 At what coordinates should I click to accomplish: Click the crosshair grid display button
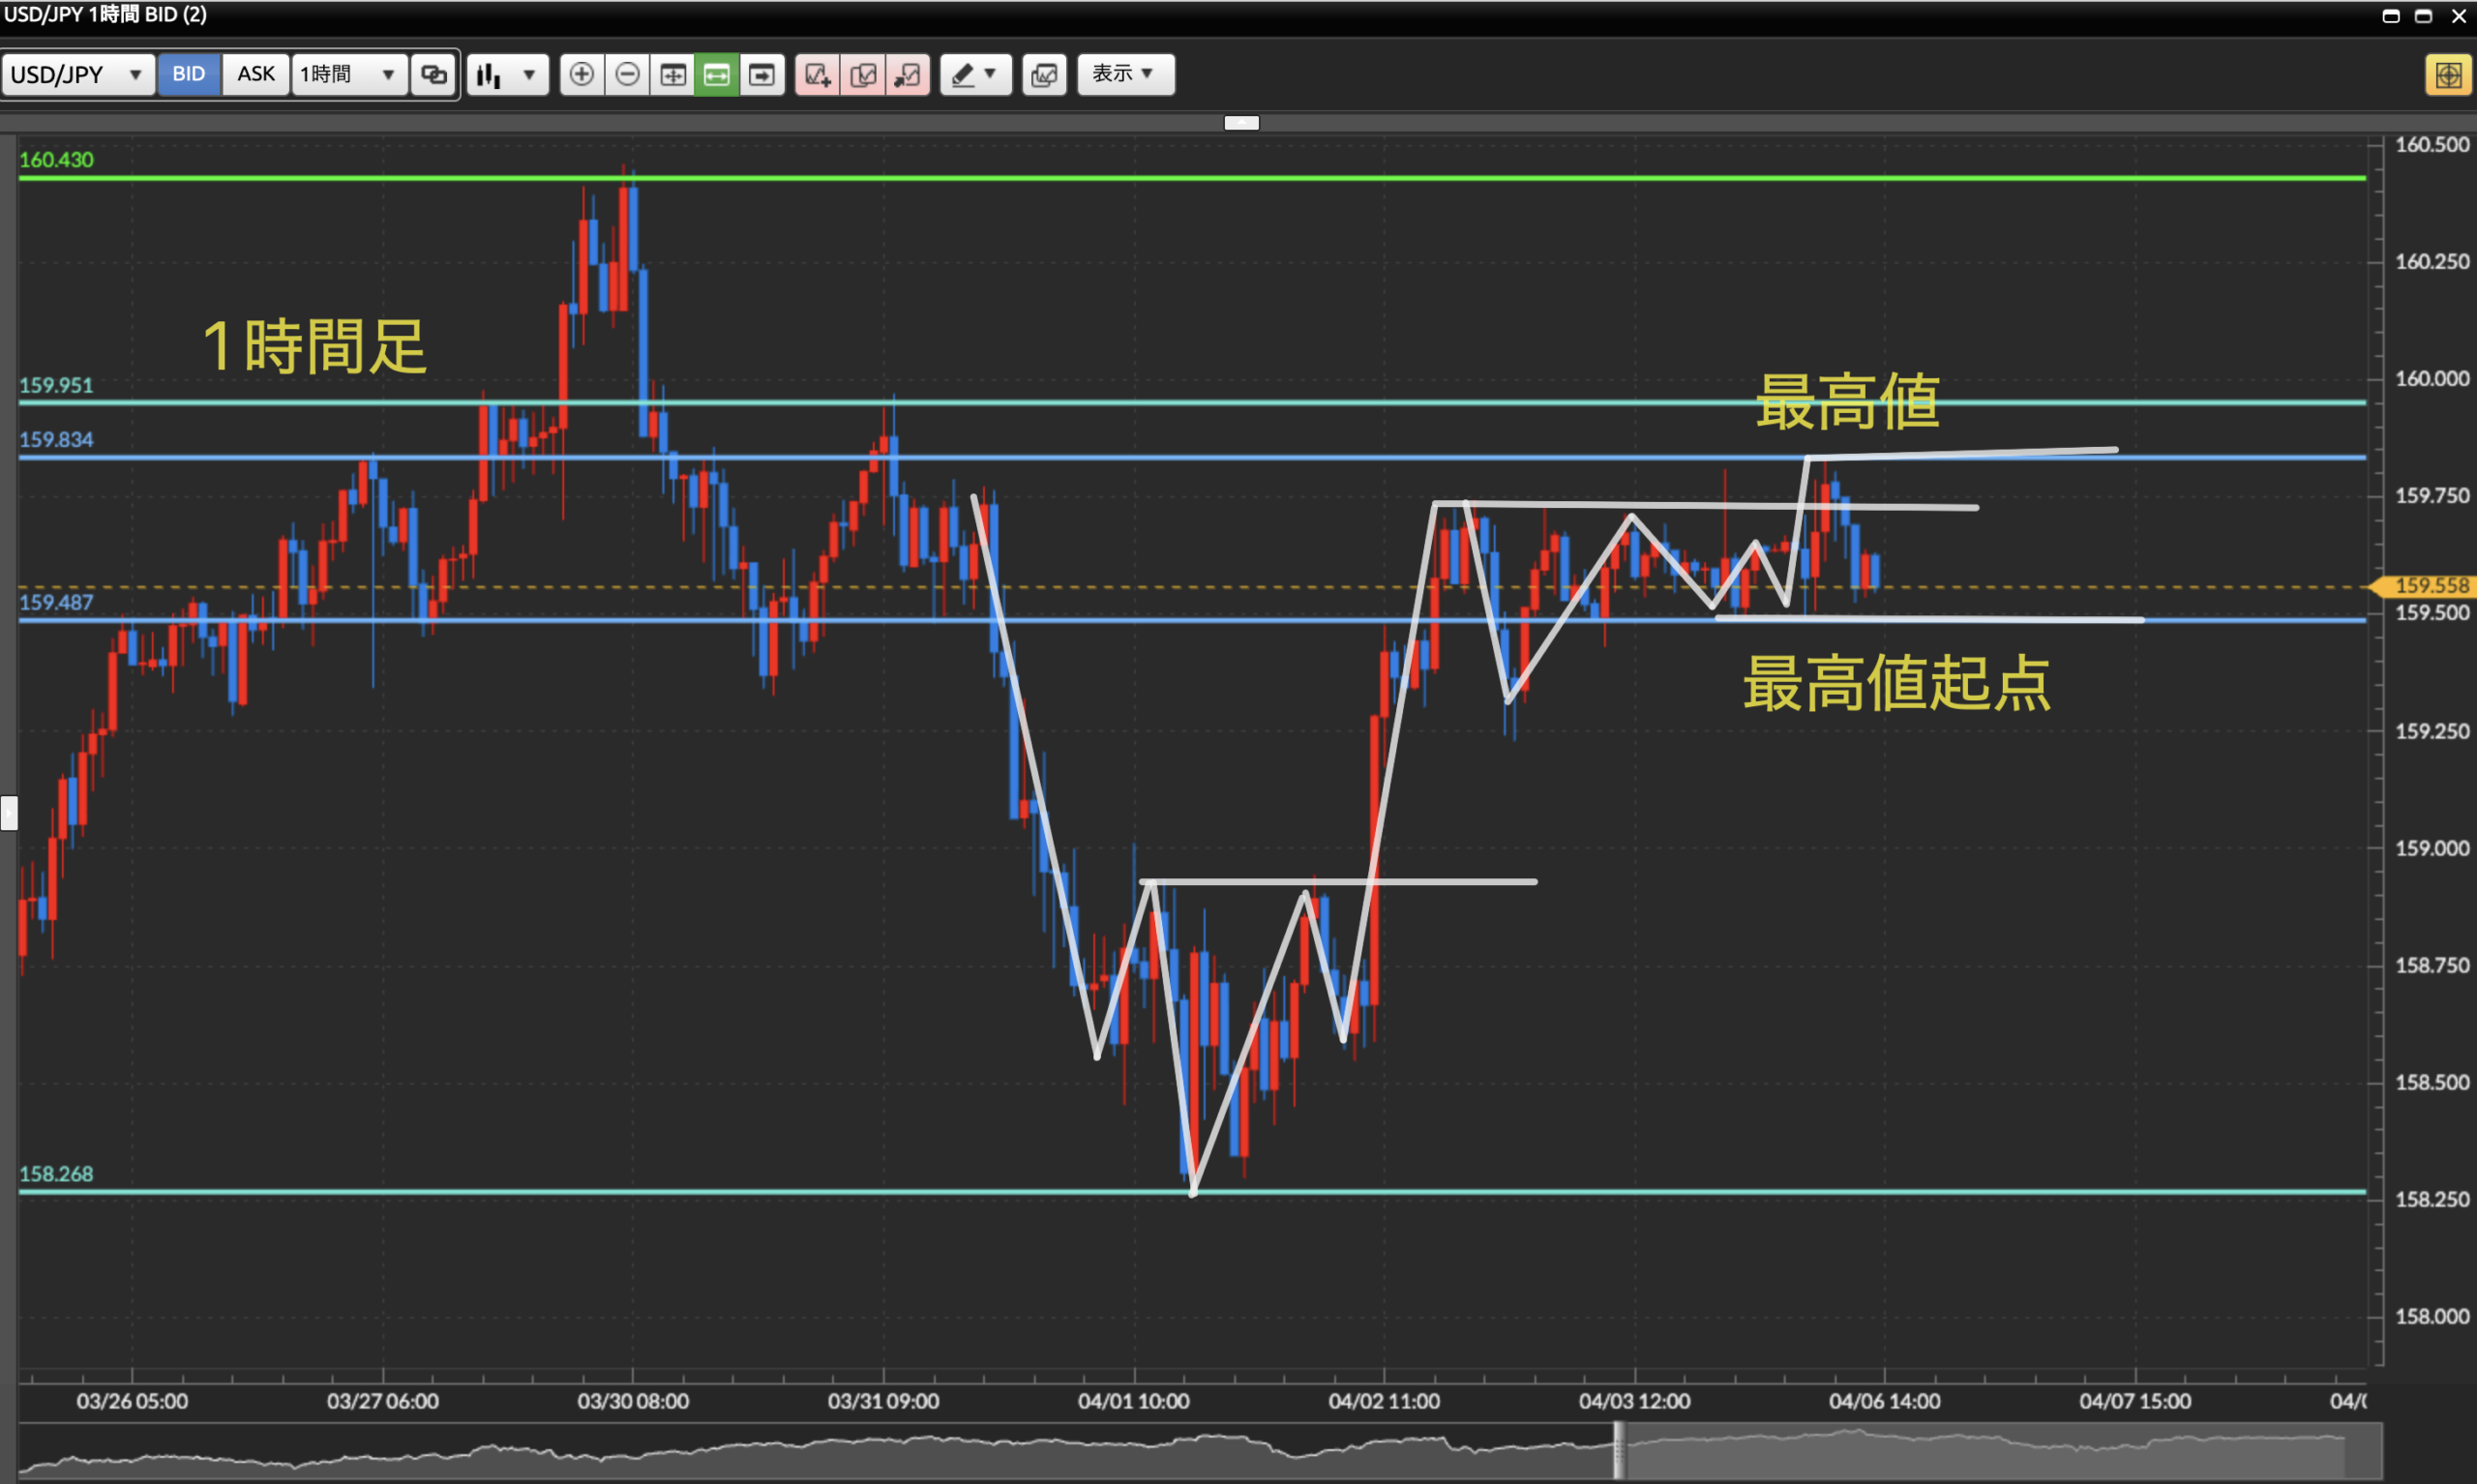point(673,74)
